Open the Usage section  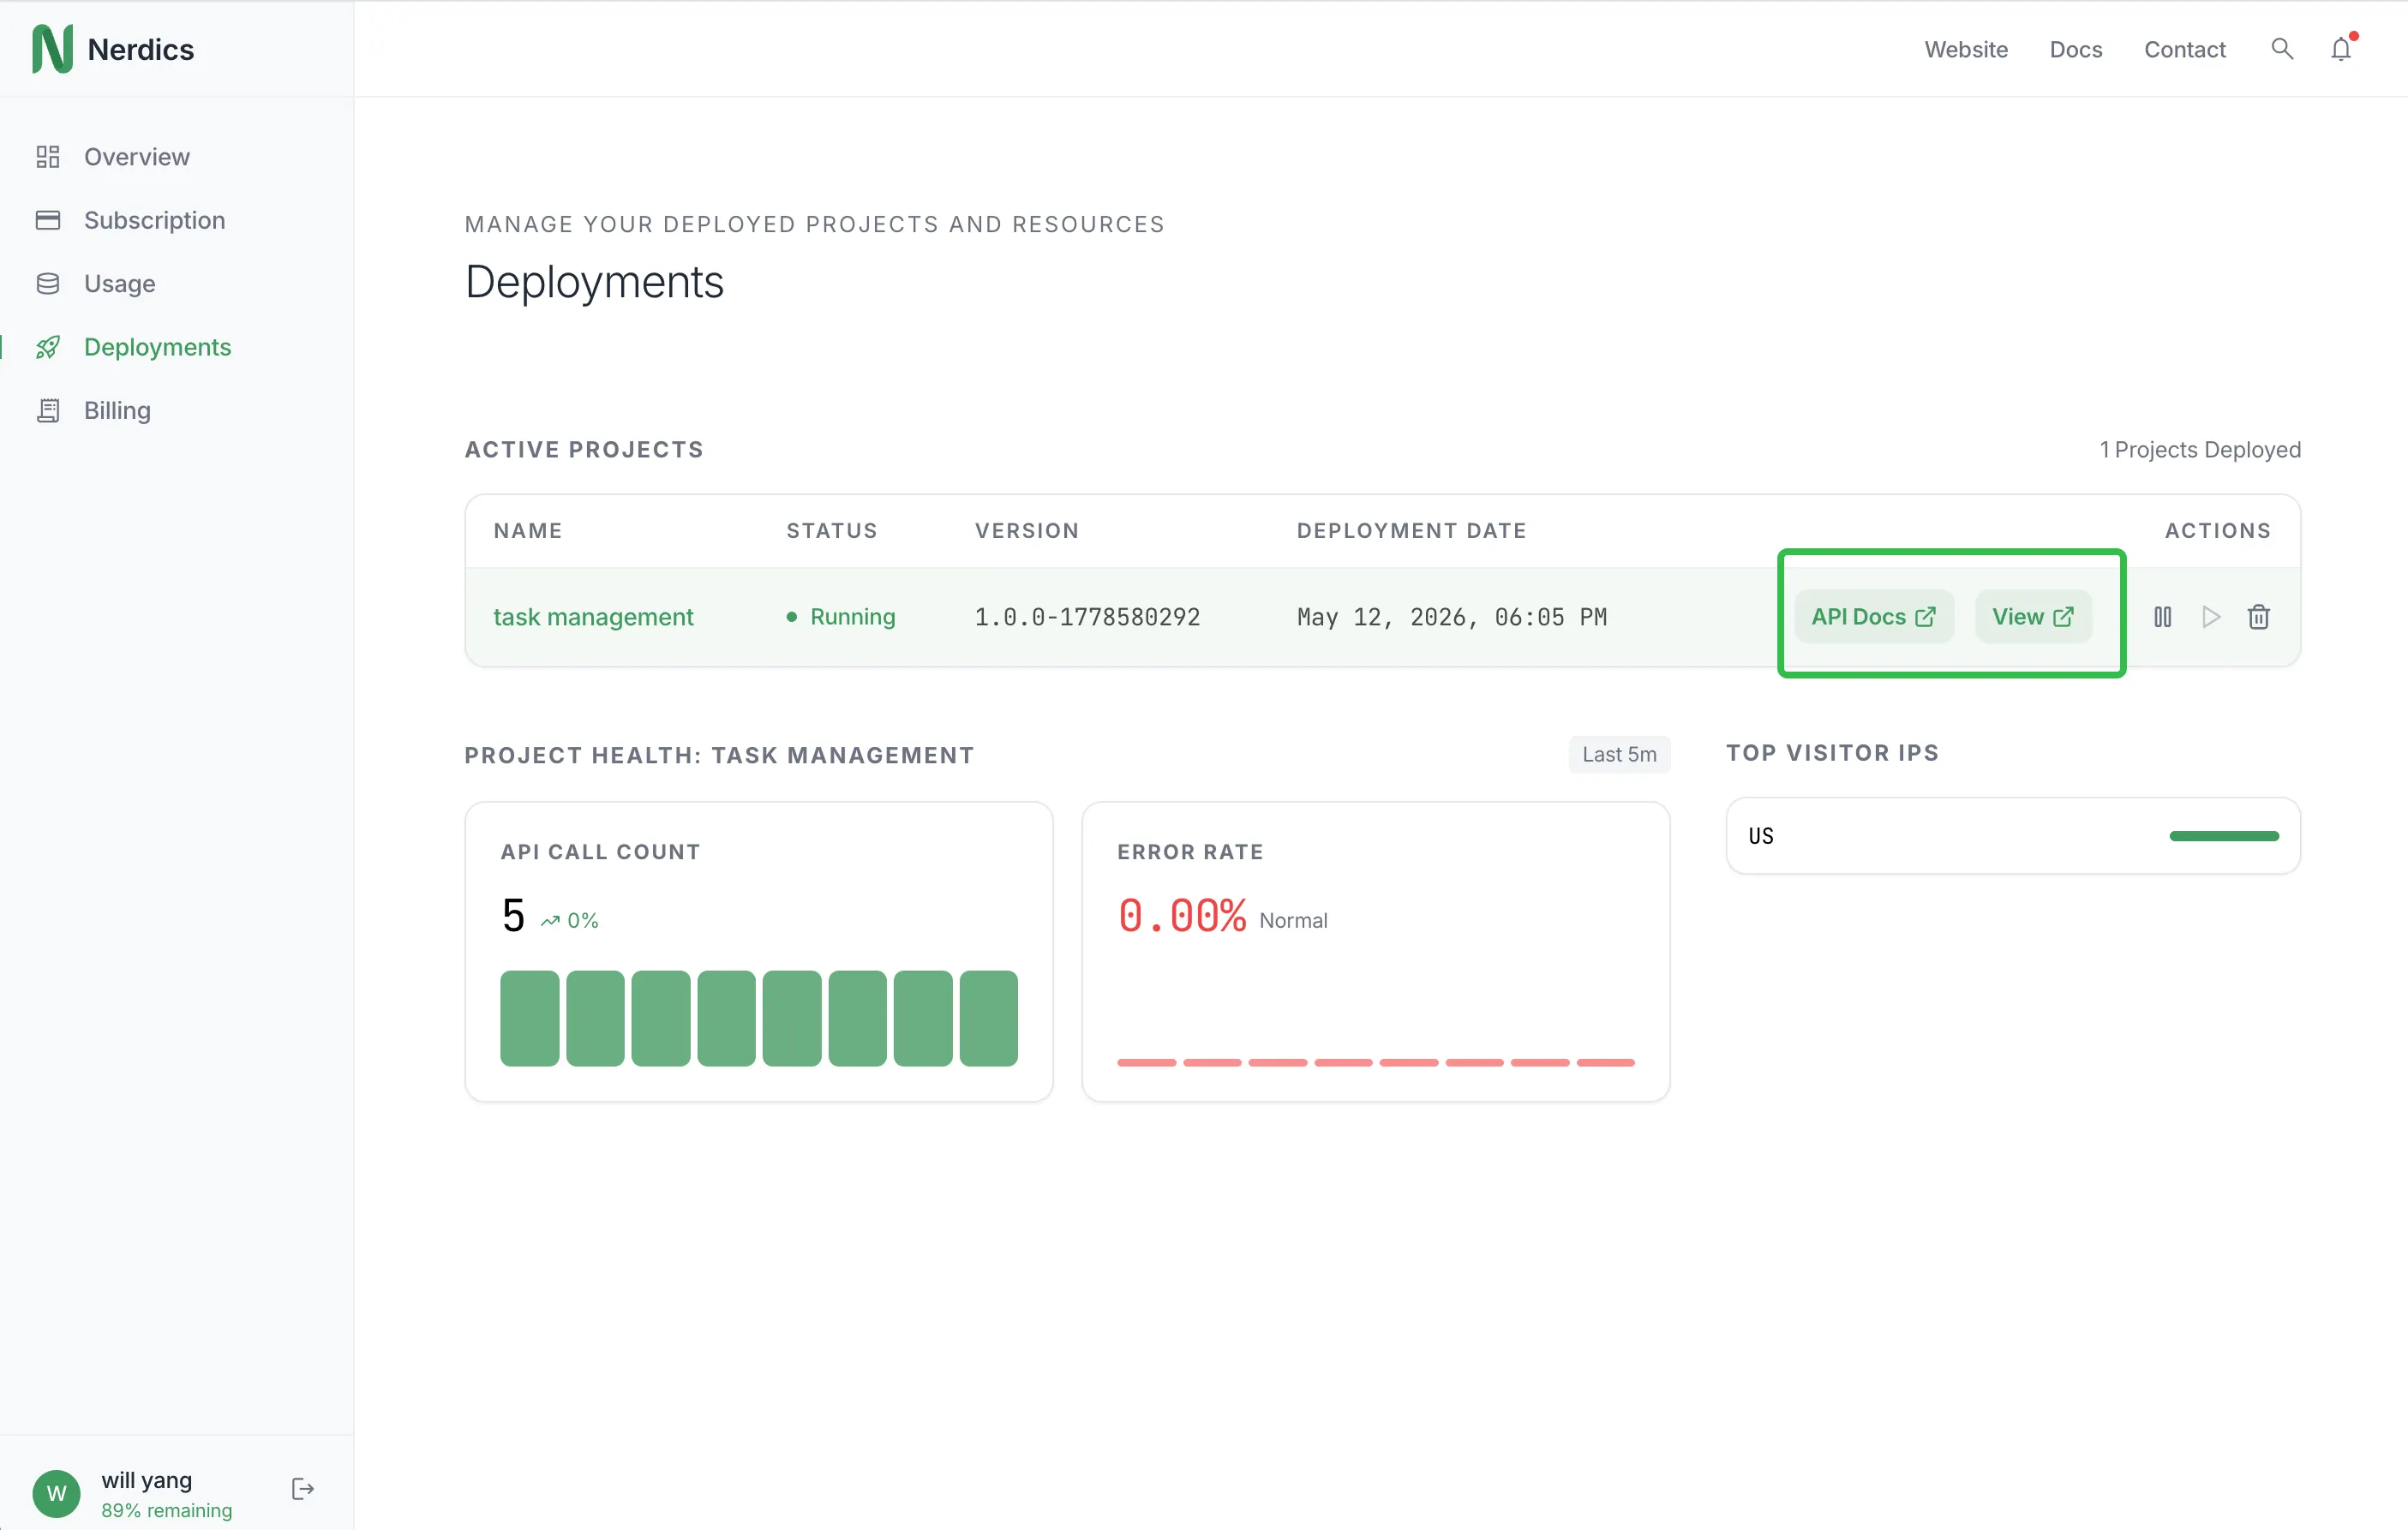[120, 284]
